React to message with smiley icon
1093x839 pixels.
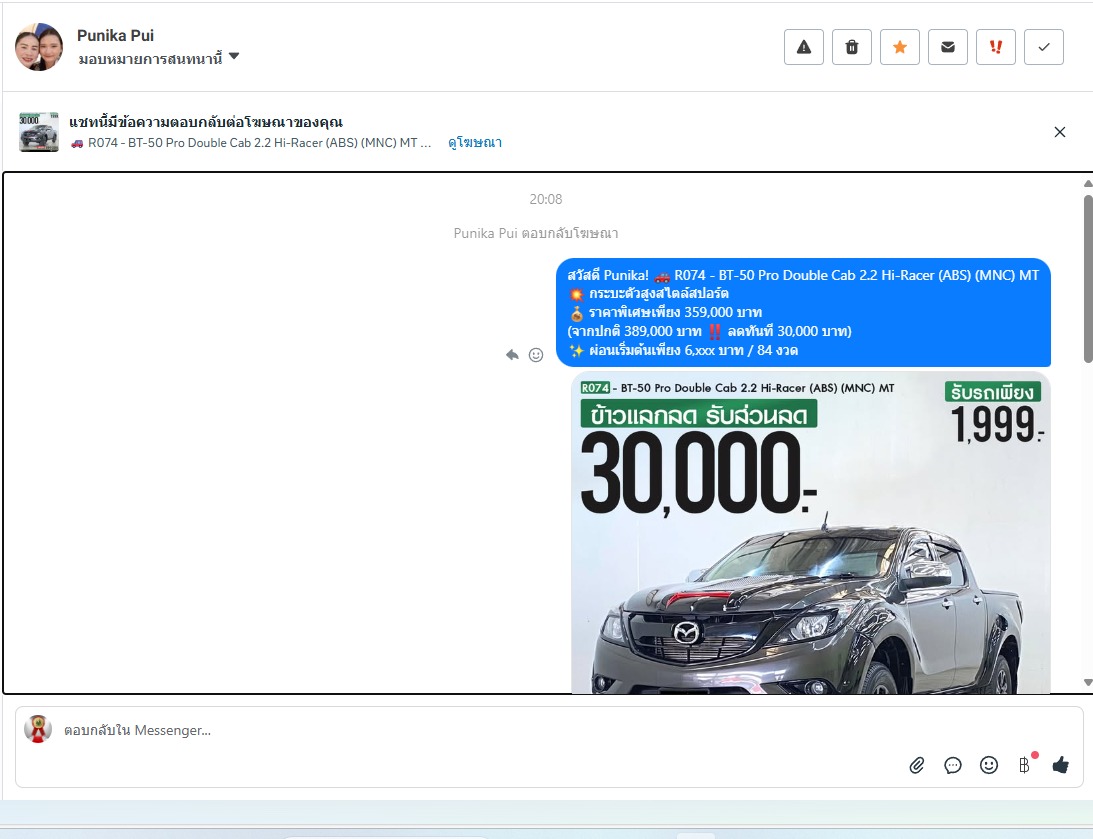[536, 354]
